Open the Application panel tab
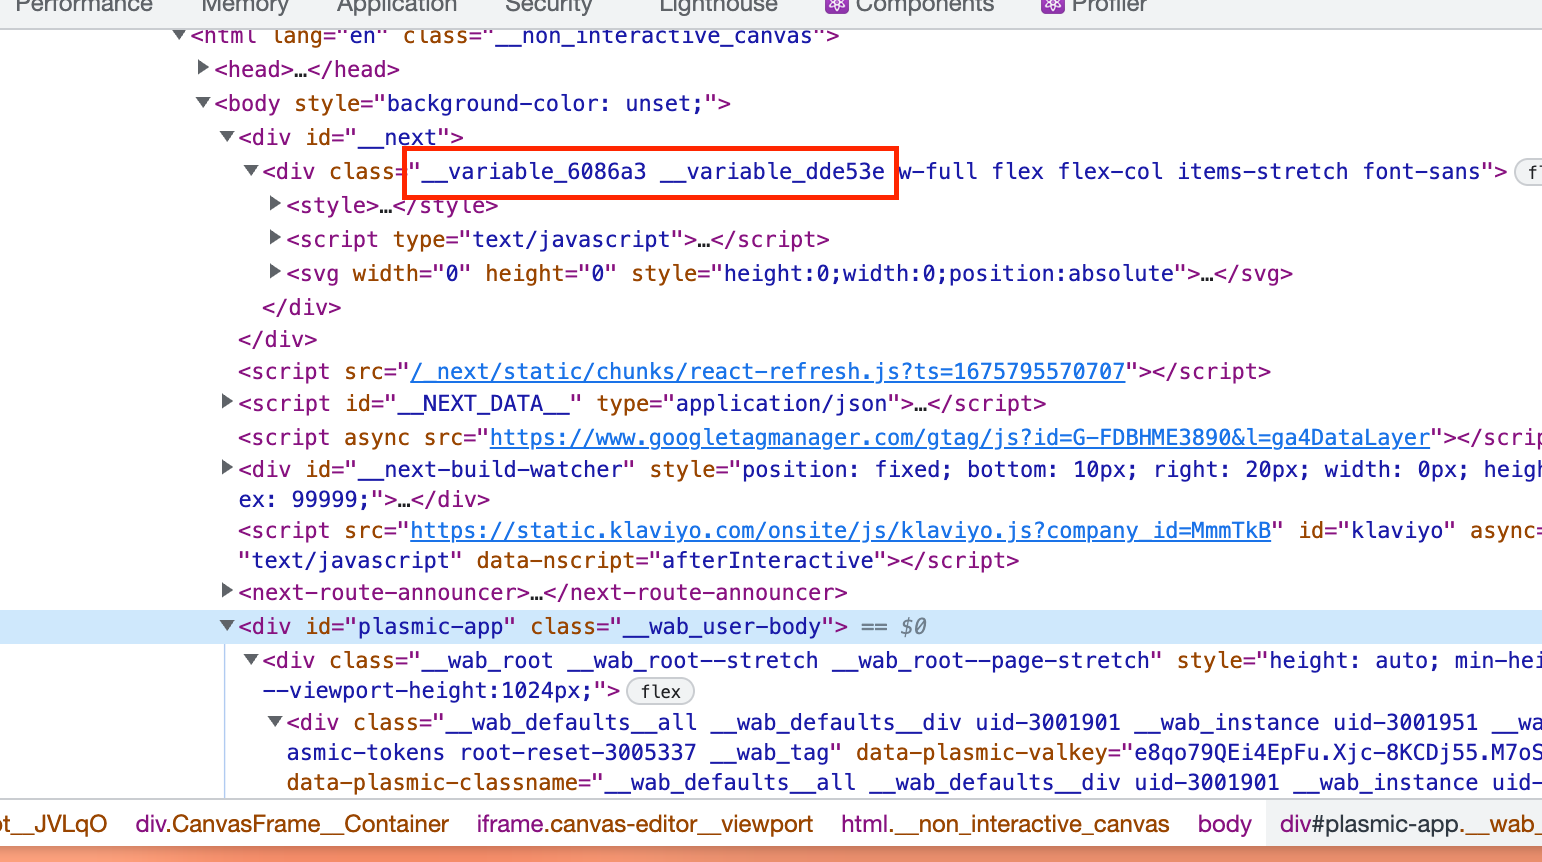 pos(396,6)
